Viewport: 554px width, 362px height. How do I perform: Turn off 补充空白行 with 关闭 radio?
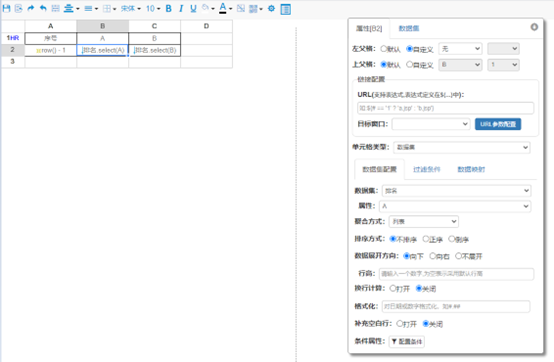point(426,324)
